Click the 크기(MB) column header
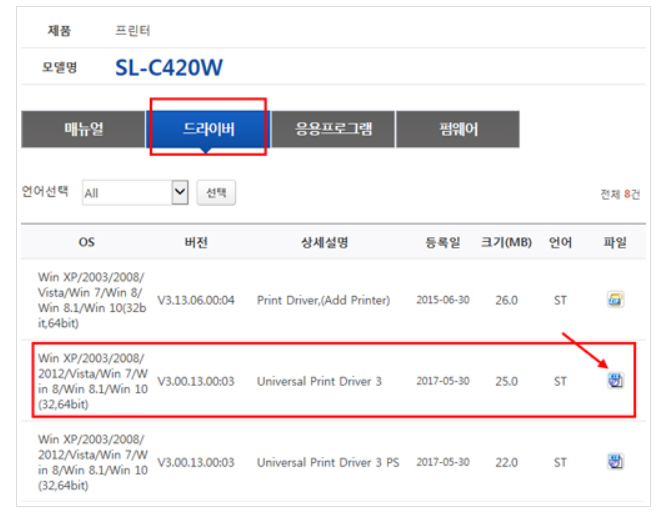The height and width of the screenshot is (518, 656). (x=506, y=242)
